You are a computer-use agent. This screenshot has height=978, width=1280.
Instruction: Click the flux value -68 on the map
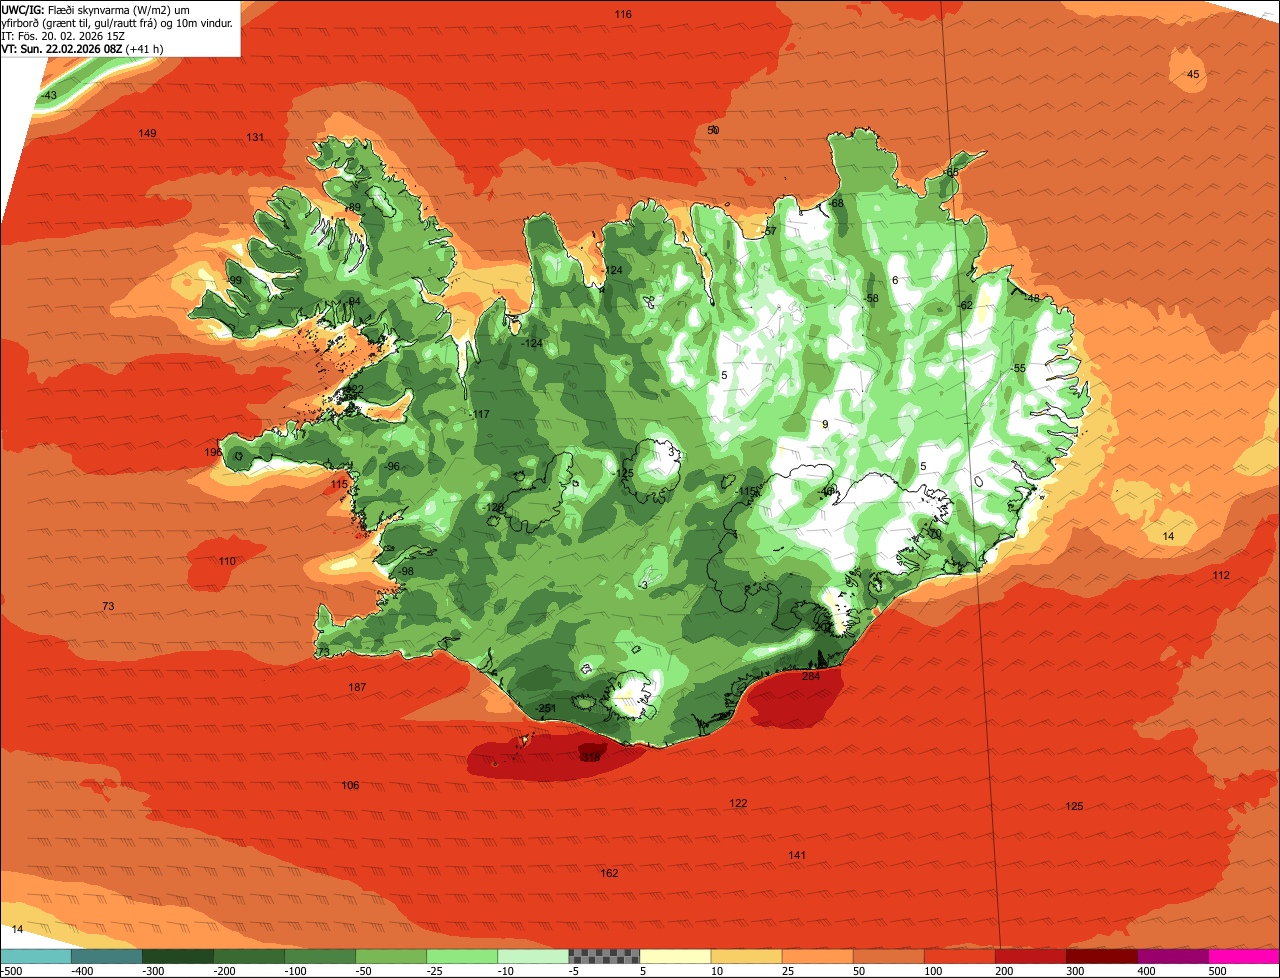(836, 204)
